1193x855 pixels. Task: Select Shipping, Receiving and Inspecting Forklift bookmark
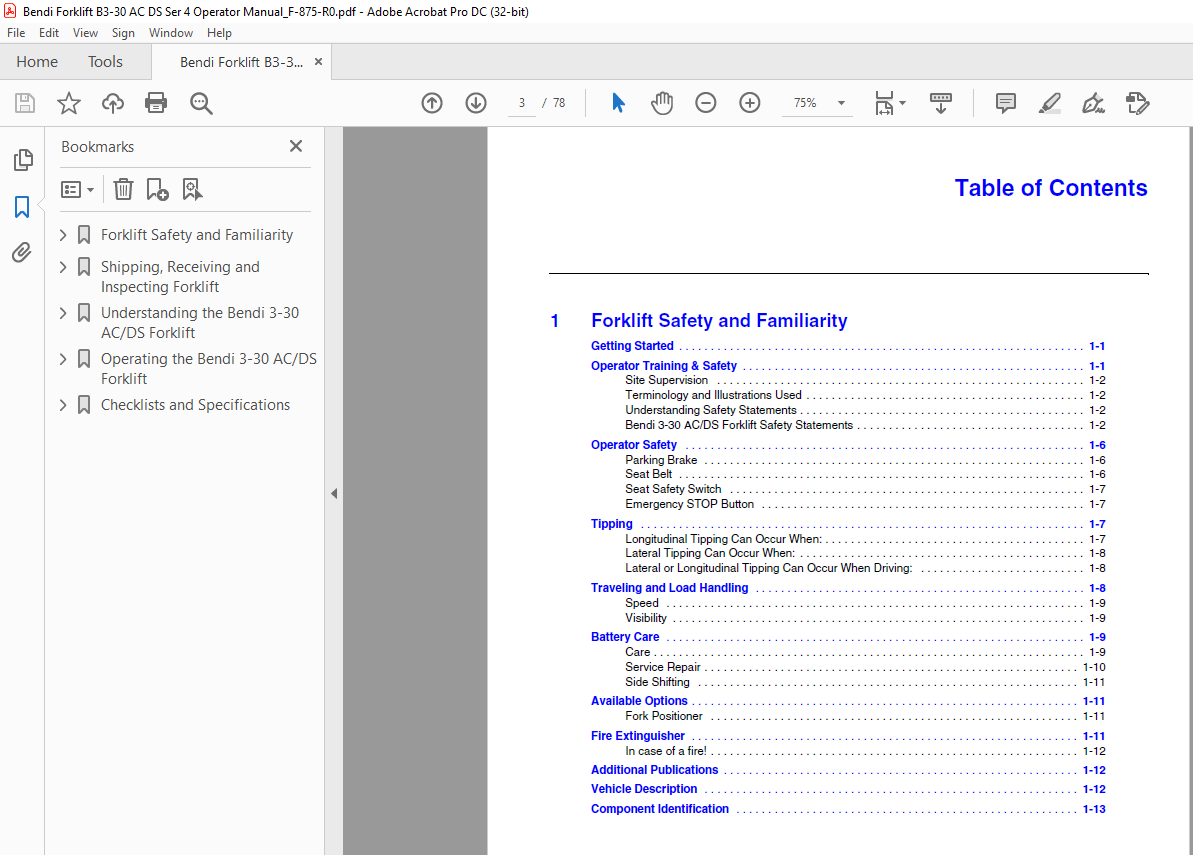tap(180, 277)
